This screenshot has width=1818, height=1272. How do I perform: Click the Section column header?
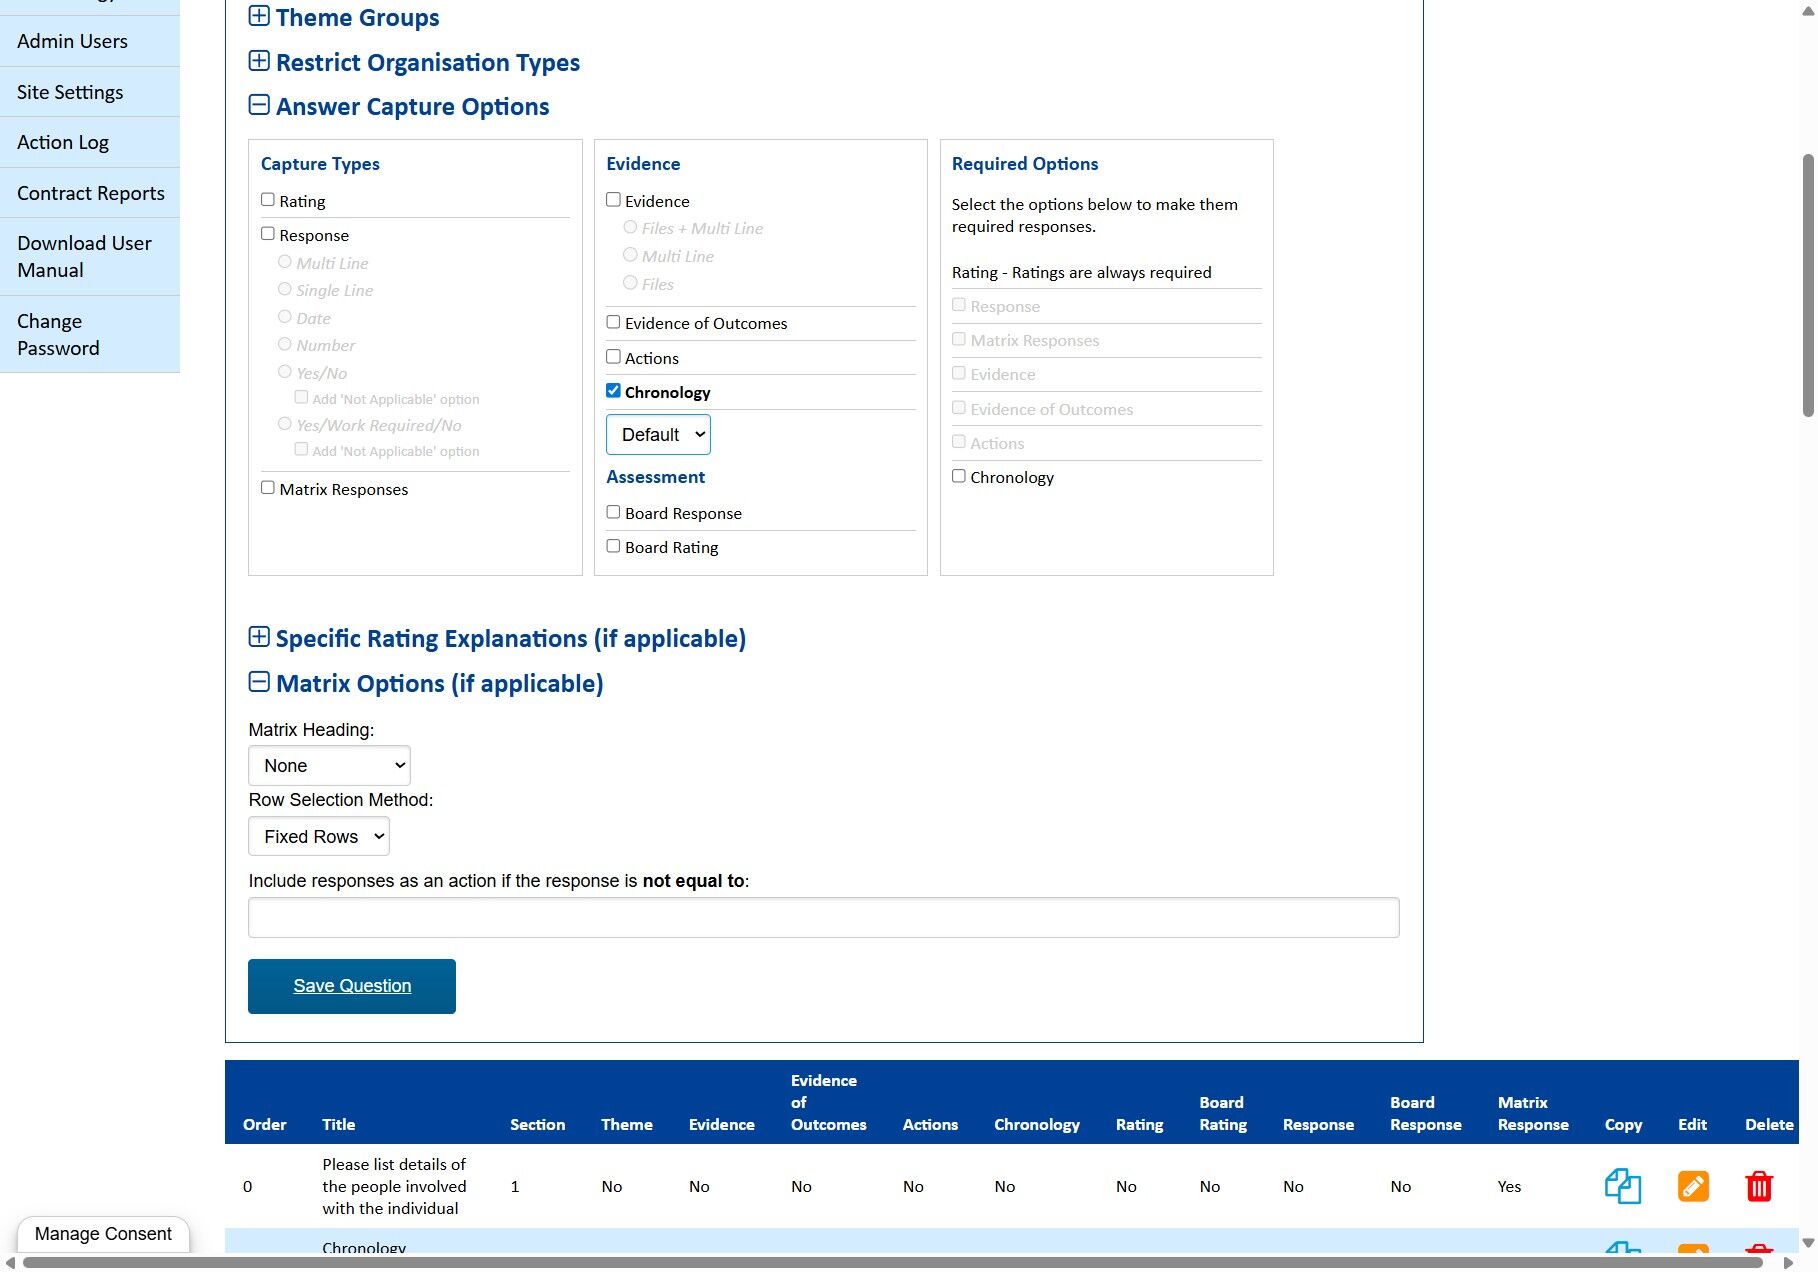coord(538,1125)
